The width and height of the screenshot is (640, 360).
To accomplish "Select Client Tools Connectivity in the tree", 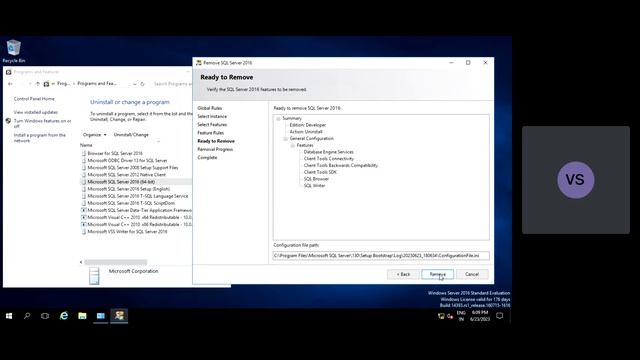I will 329,159.
